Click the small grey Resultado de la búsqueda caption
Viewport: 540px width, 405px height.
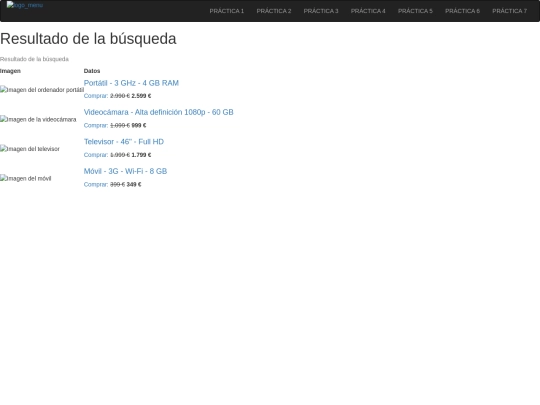coord(34,59)
